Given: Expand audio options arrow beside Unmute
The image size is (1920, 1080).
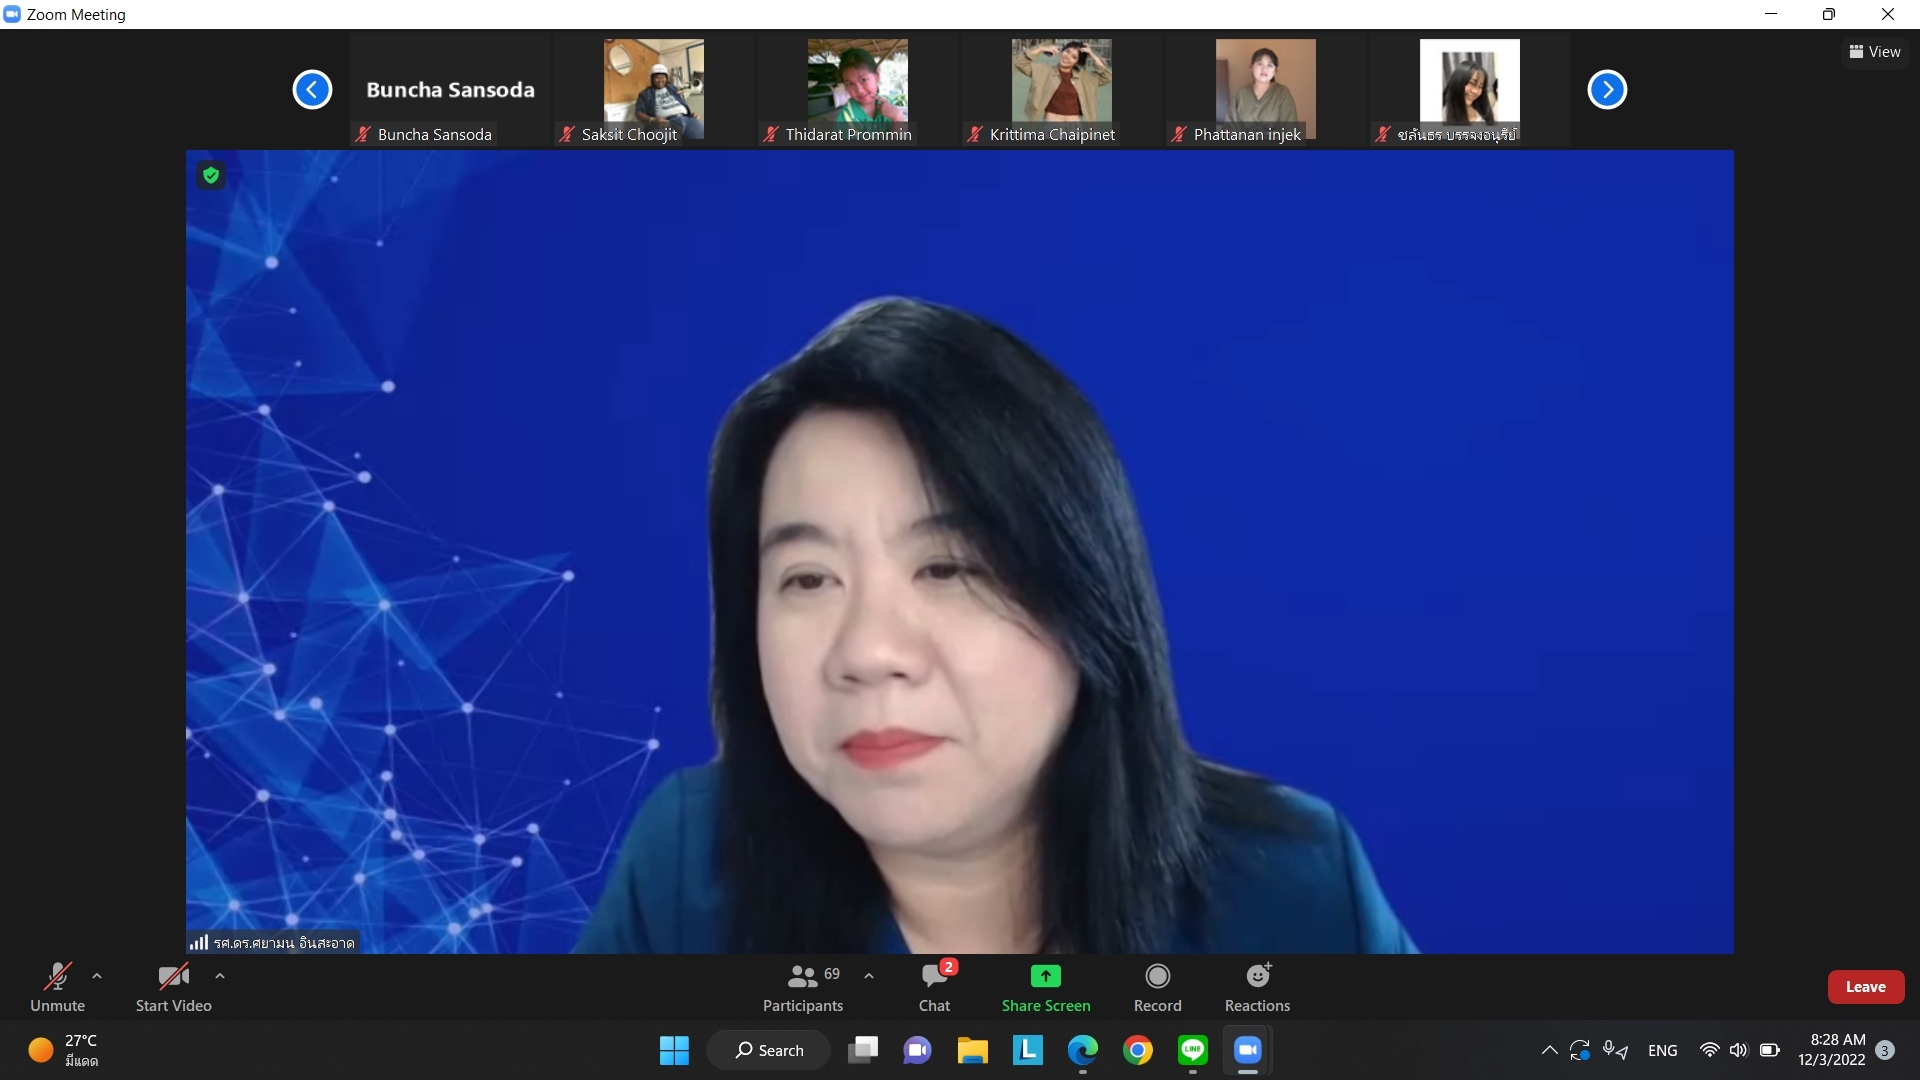Looking at the screenshot, I should (x=97, y=976).
